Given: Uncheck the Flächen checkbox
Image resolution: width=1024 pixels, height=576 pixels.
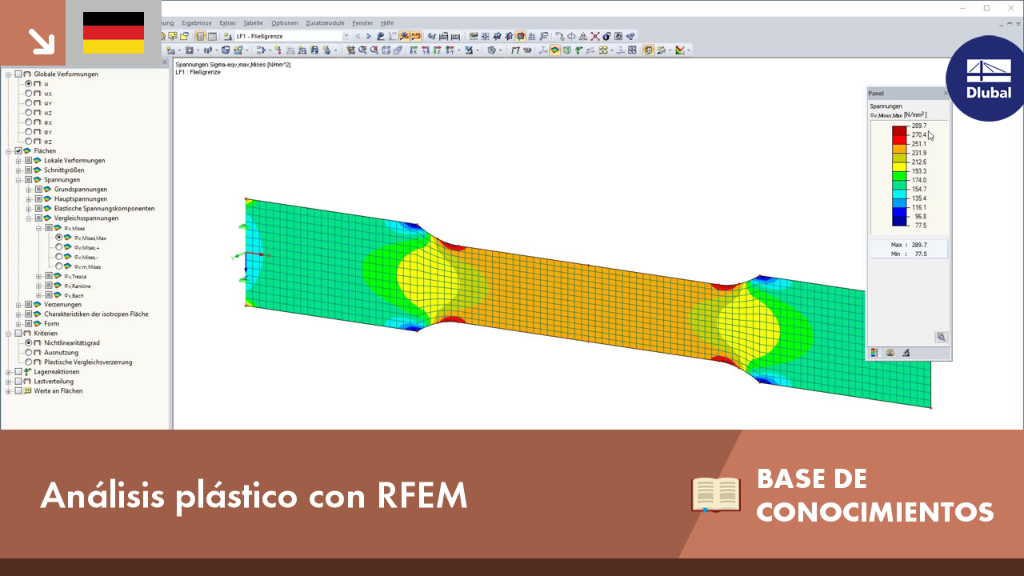Looking at the screenshot, I should (x=18, y=151).
